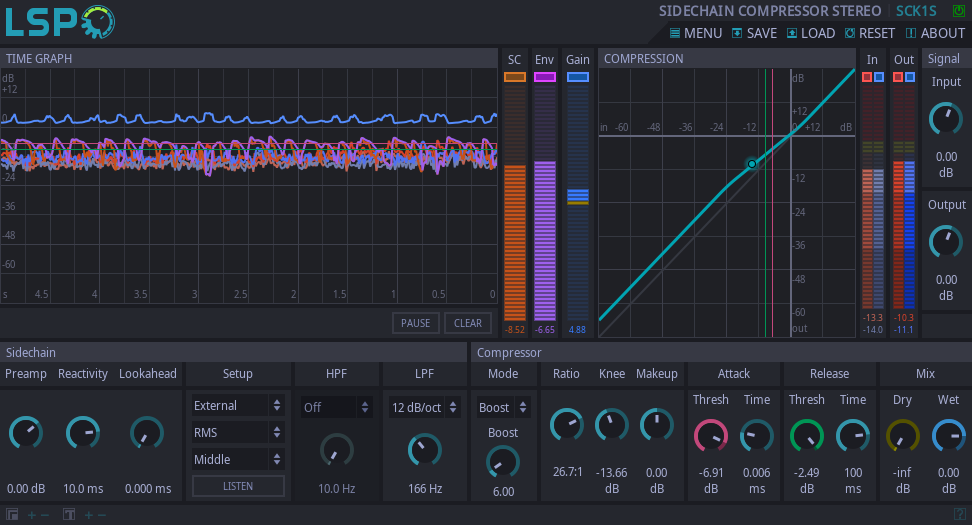Click the HPF frequency knob
Image resolution: width=972 pixels, height=525 pixels.
(x=337, y=450)
